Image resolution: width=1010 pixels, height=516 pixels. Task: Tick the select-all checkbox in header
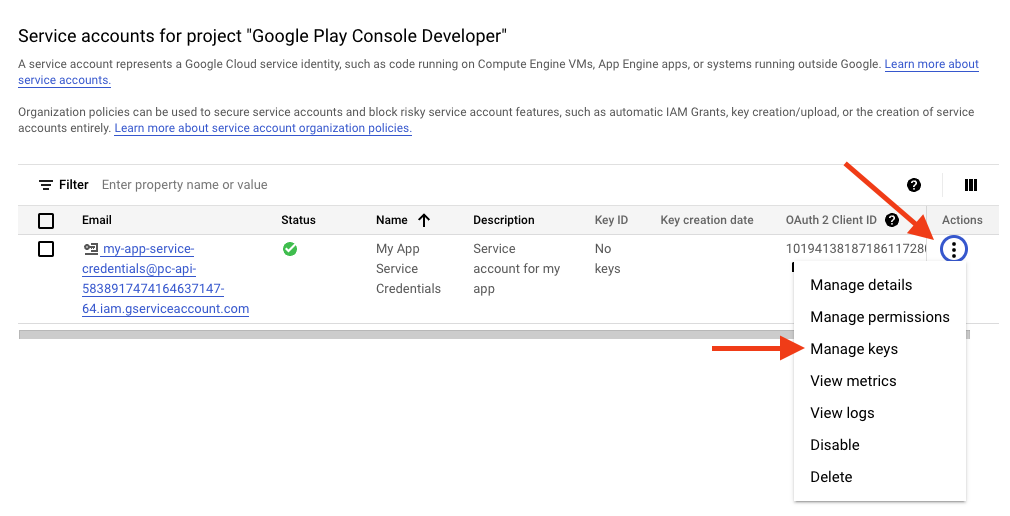pyautogui.click(x=46, y=221)
